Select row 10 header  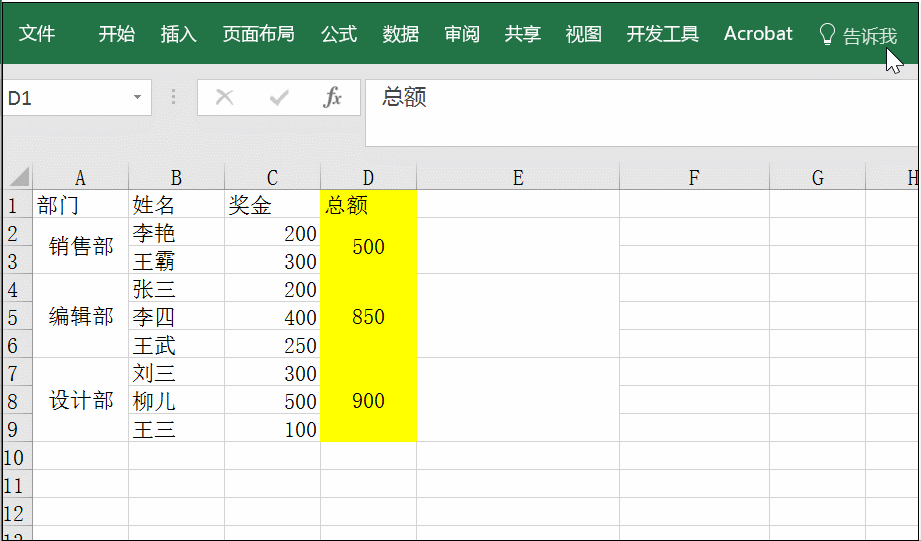18,456
